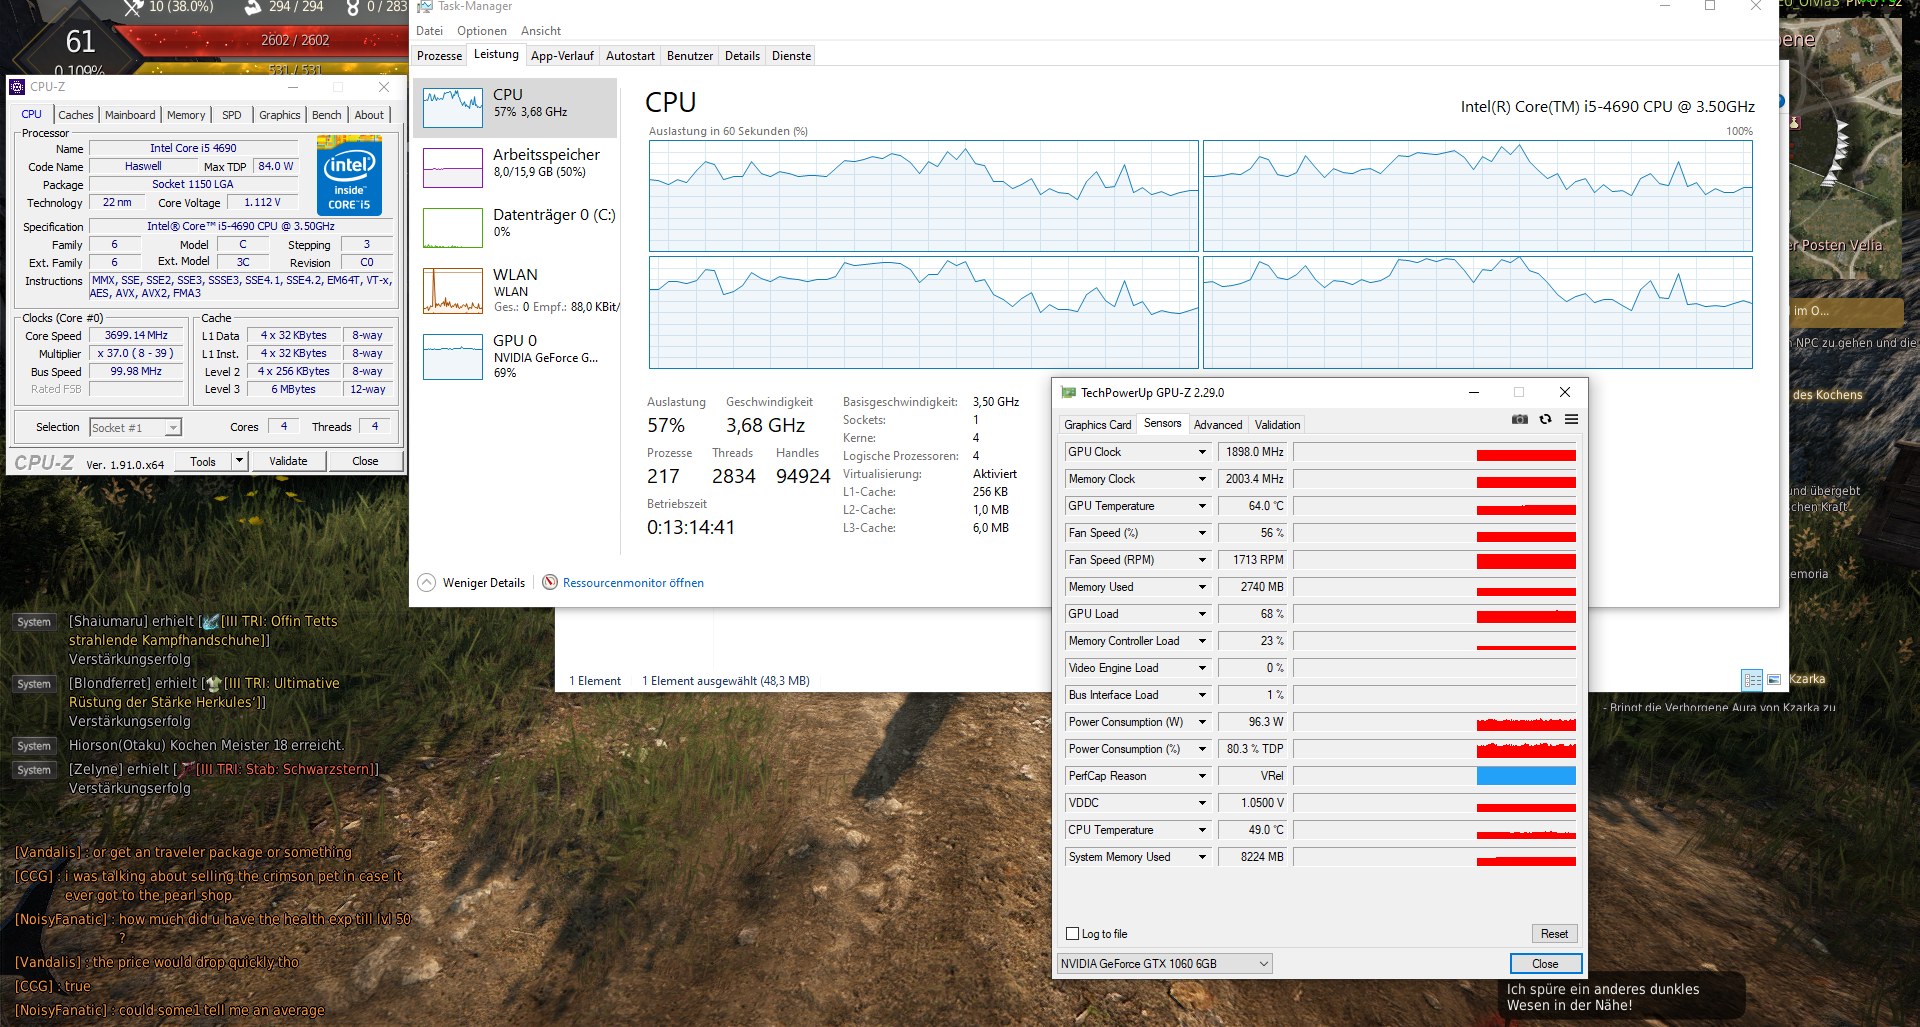Open the NVIDIA GeForce GTX 1060 6GB selector
This screenshot has width=1920, height=1027.
click(x=1165, y=964)
